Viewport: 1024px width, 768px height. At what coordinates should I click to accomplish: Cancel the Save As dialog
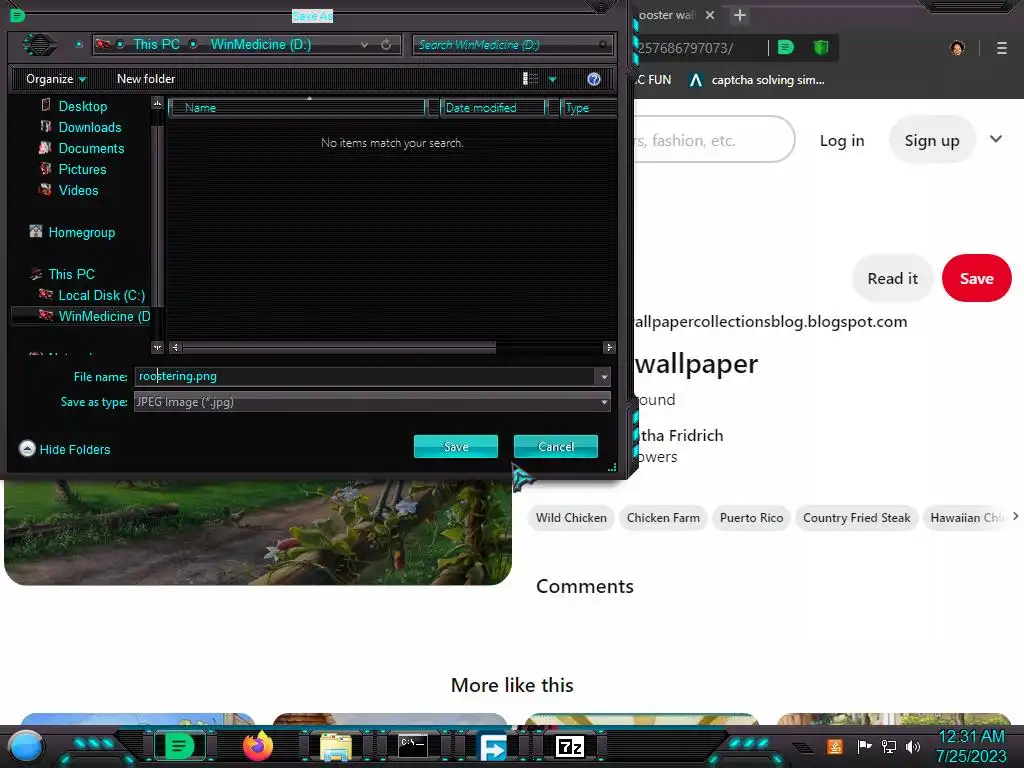tap(556, 447)
